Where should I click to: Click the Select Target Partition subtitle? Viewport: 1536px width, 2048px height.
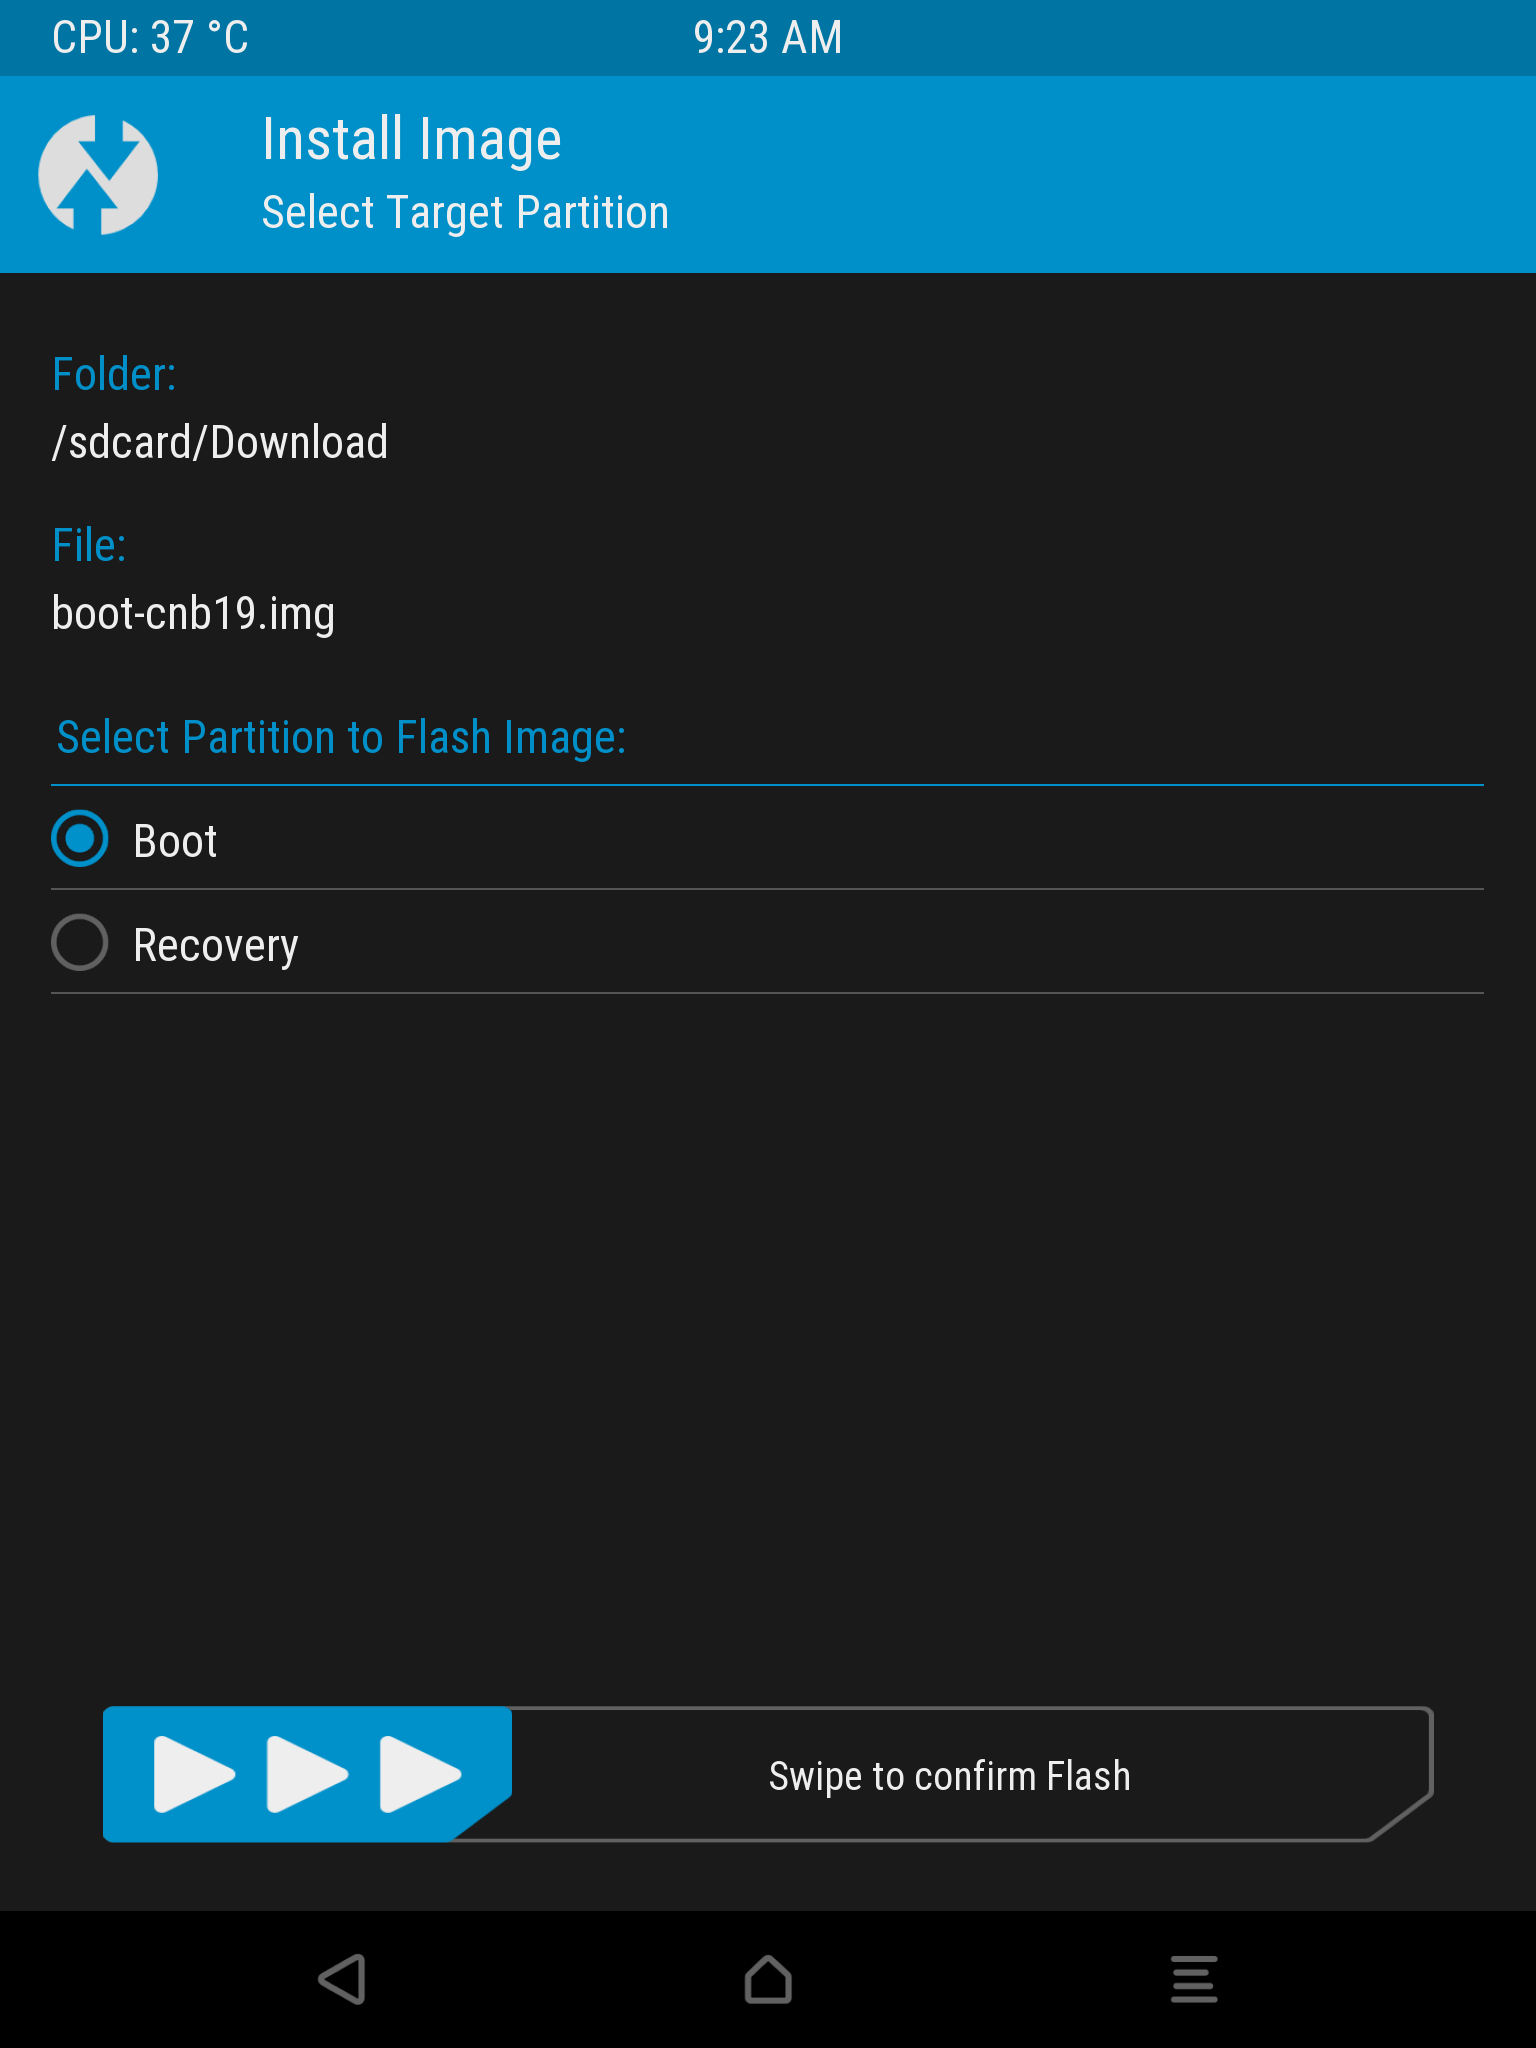click(x=465, y=212)
